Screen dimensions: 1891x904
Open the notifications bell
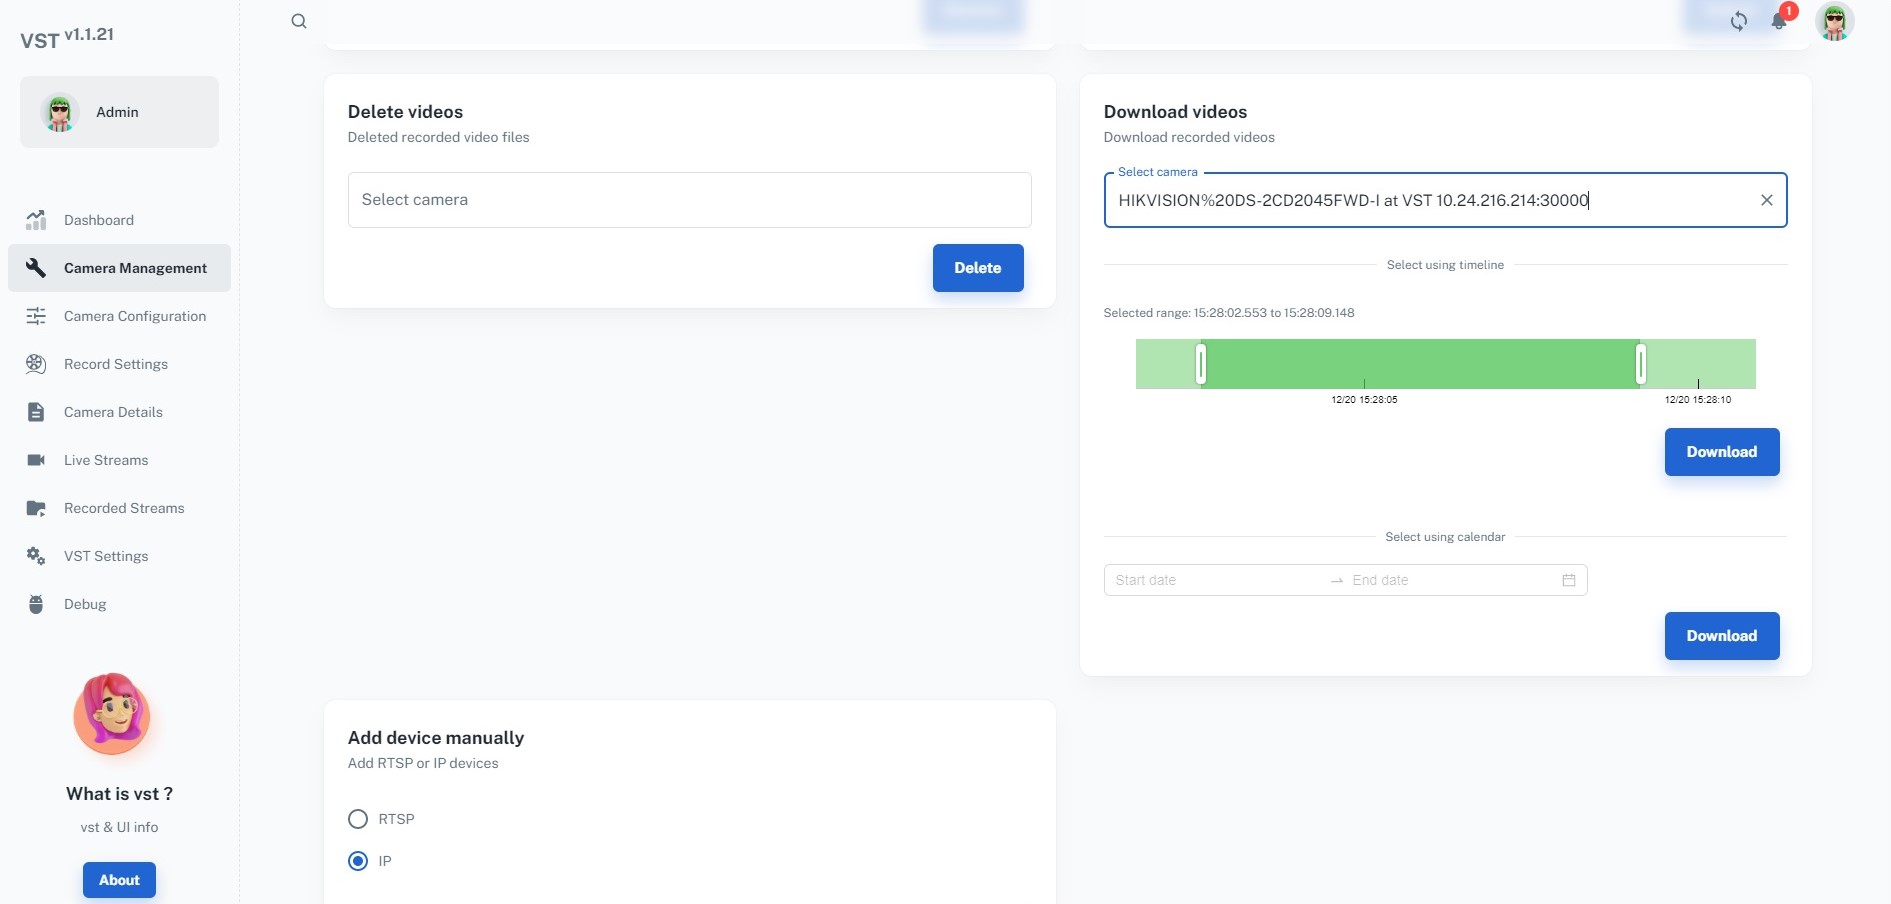pyautogui.click(x=1779, y=21)
